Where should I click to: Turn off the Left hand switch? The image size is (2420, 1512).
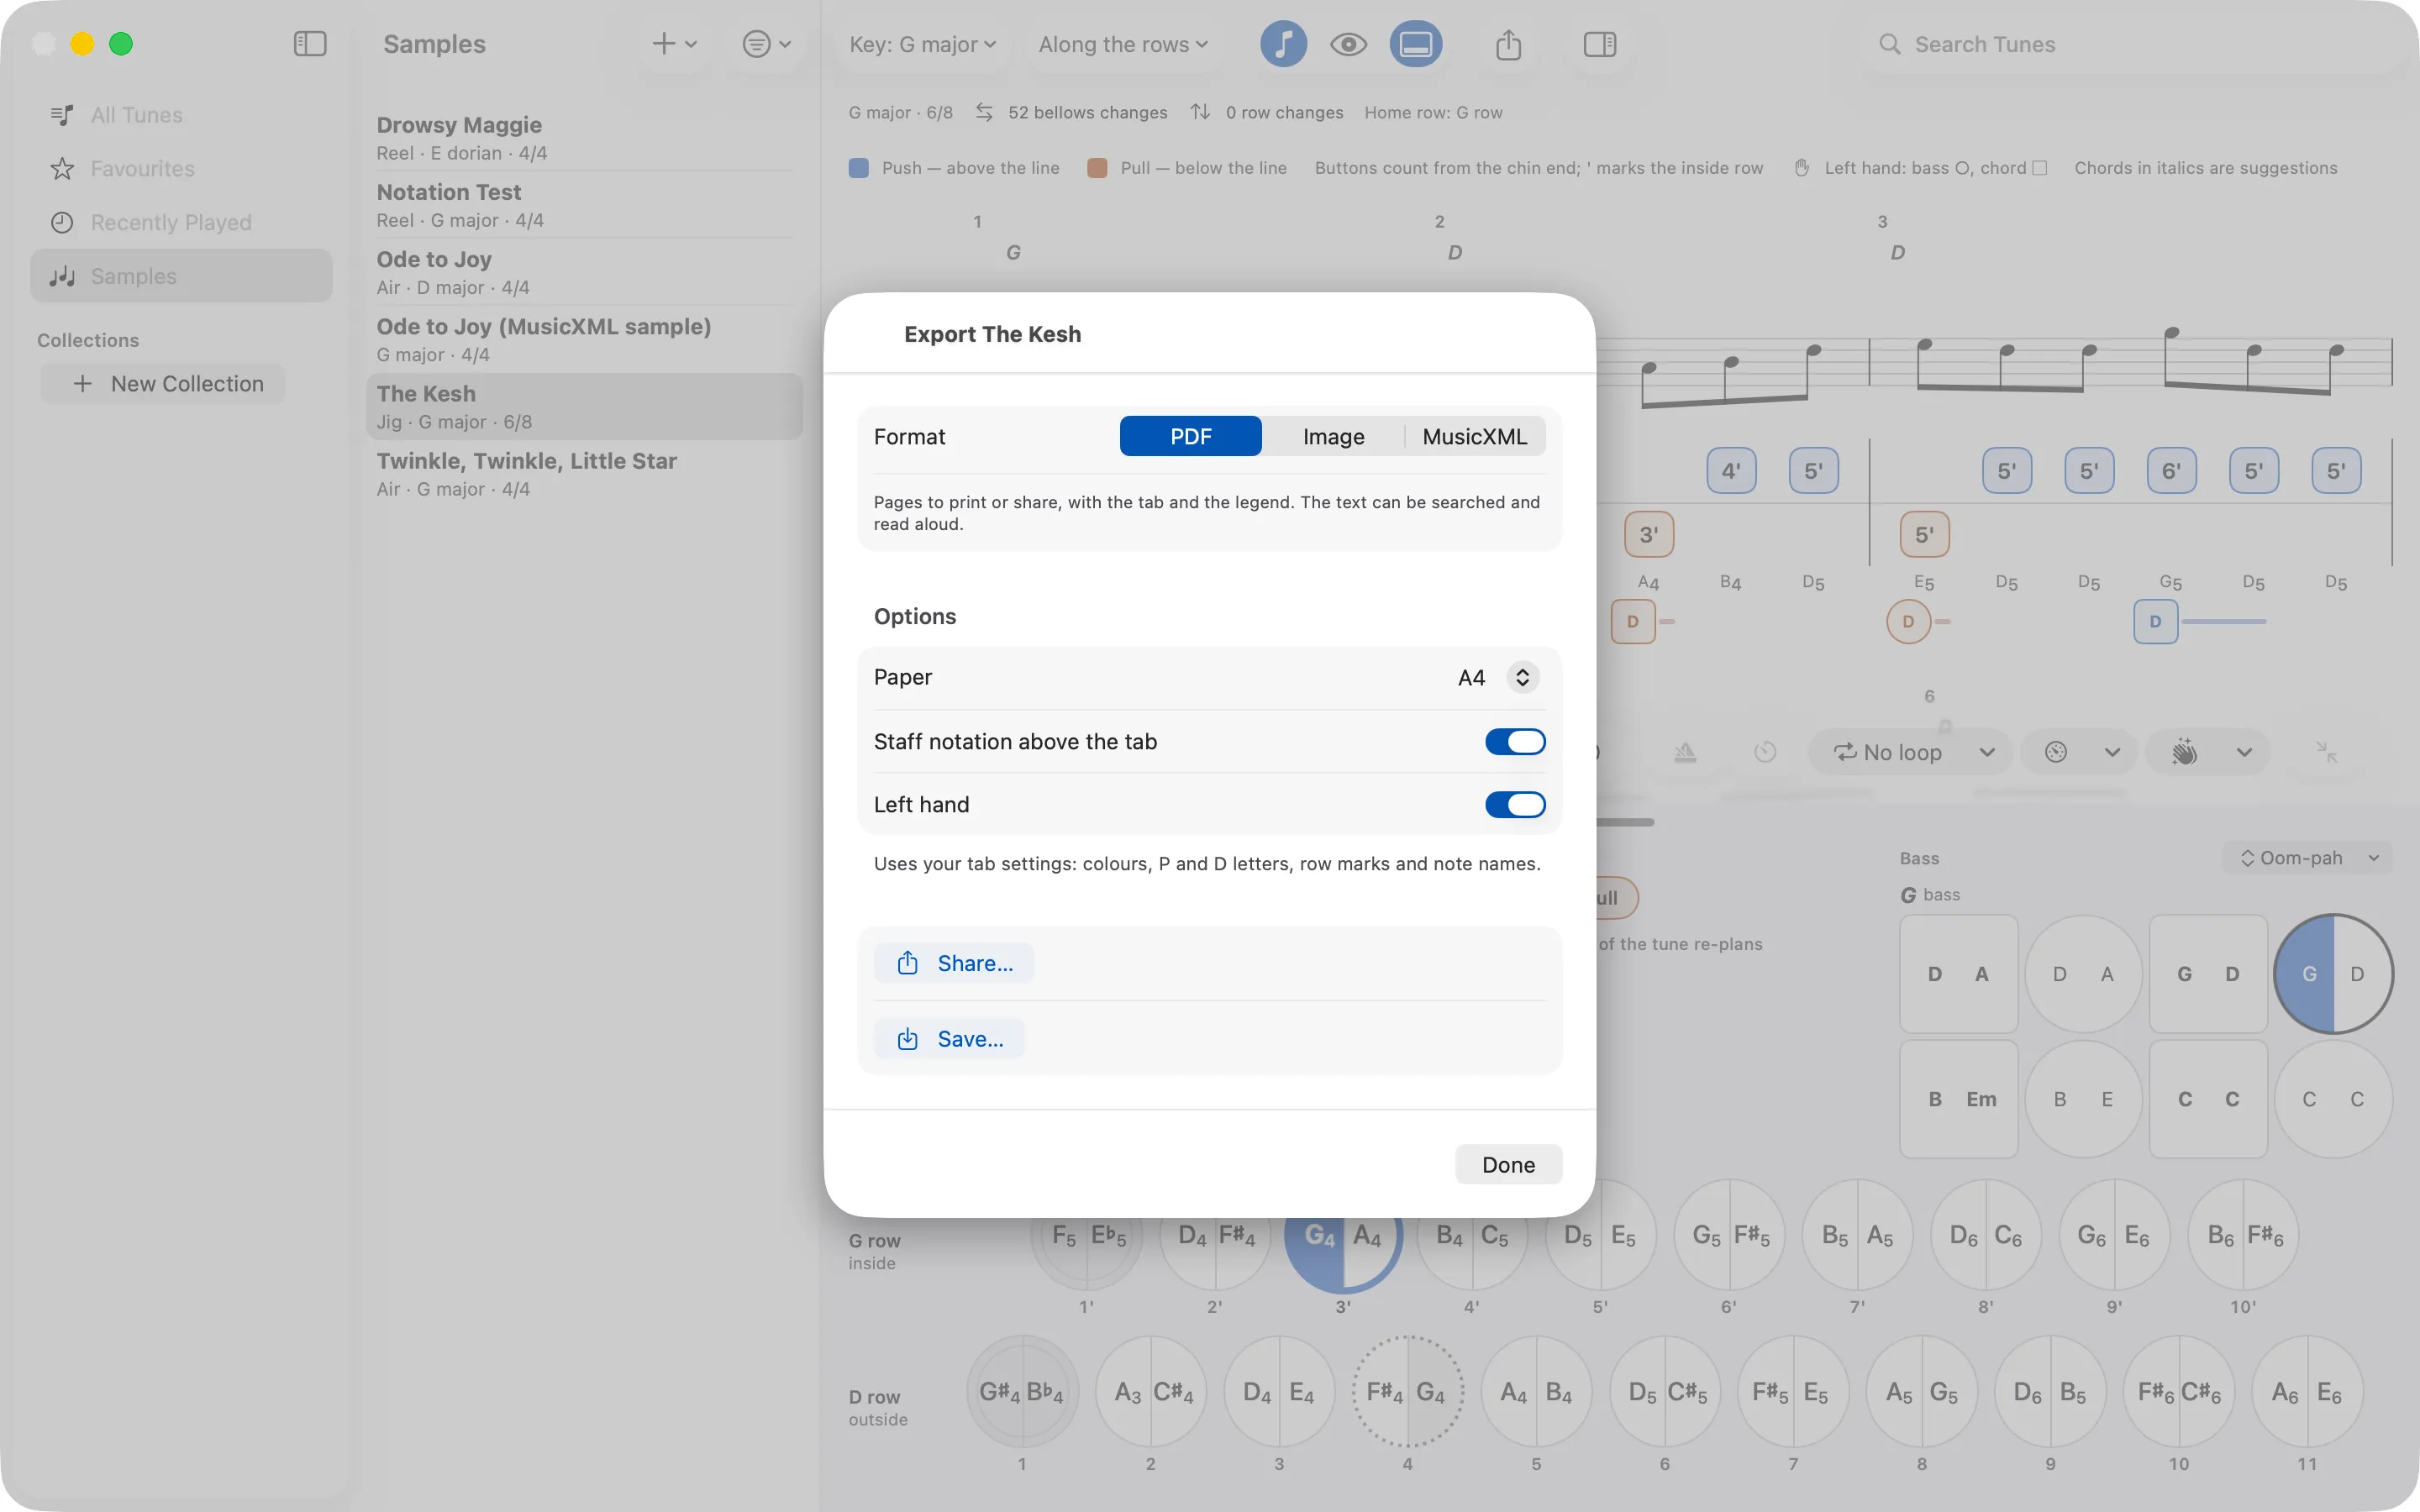point(1515,804)
